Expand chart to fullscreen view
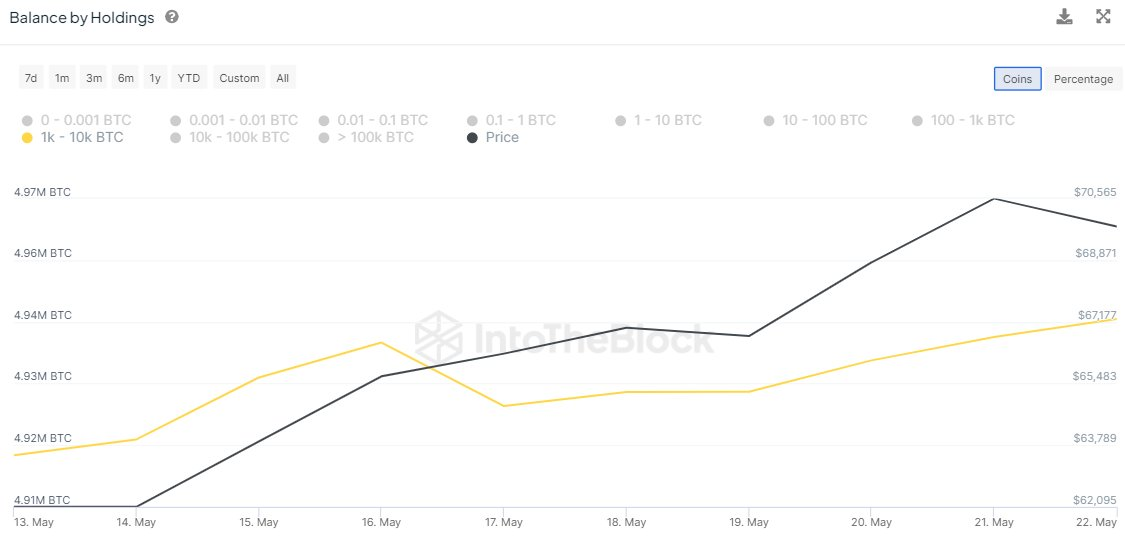 [x=1103, y=17]
